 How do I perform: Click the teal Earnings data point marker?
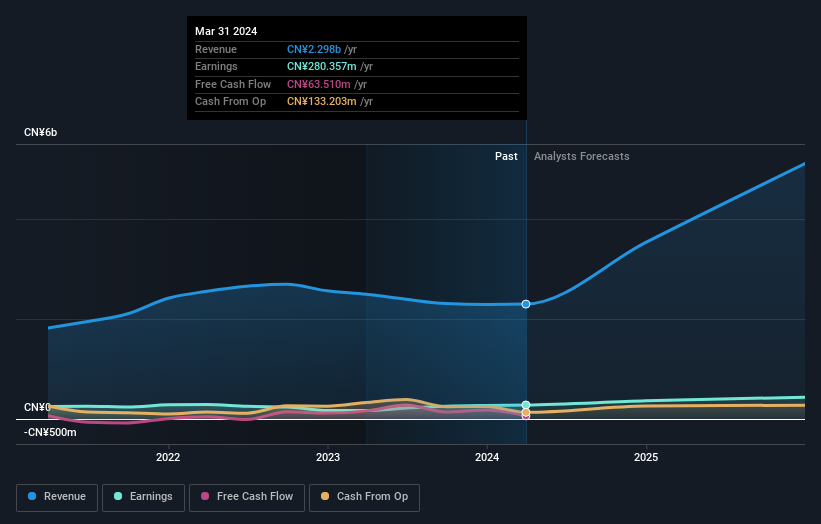click(x=526, y=405)
